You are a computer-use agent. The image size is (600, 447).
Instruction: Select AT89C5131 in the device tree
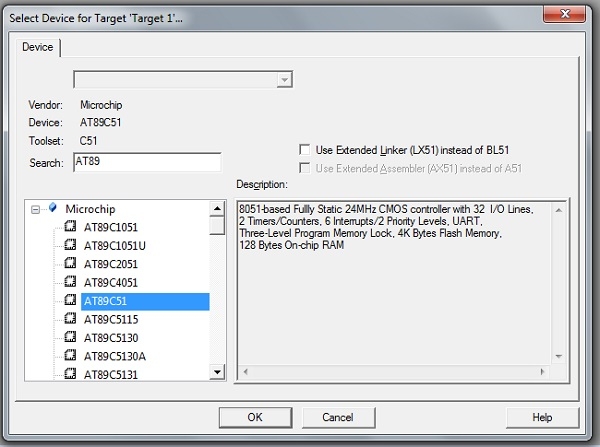click(111, 375)
